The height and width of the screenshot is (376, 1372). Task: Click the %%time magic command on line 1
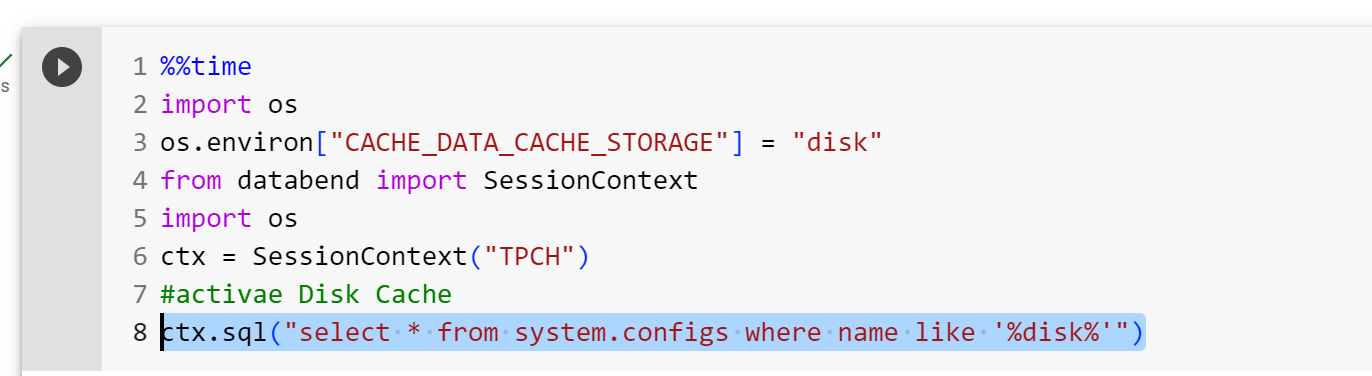(x=206, y=67)
